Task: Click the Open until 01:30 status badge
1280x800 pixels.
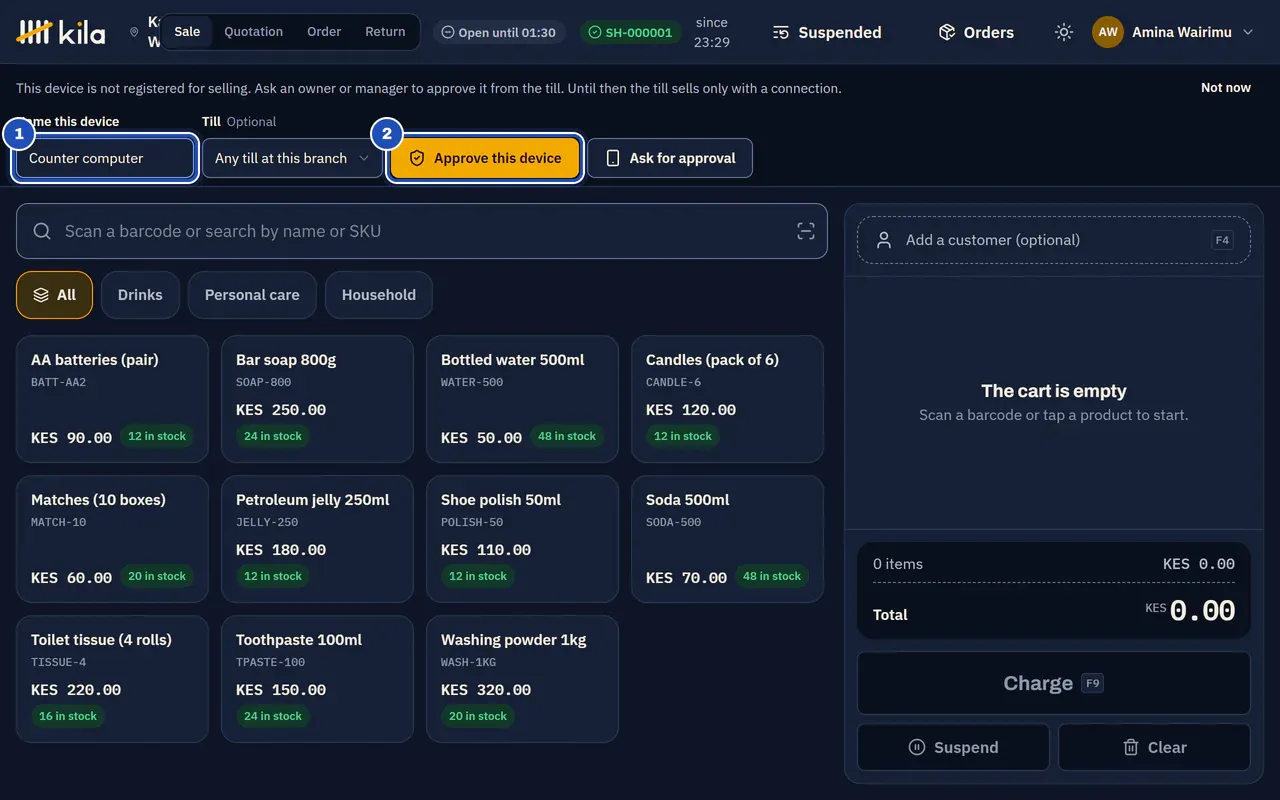Action: click(x=499, y=32)
